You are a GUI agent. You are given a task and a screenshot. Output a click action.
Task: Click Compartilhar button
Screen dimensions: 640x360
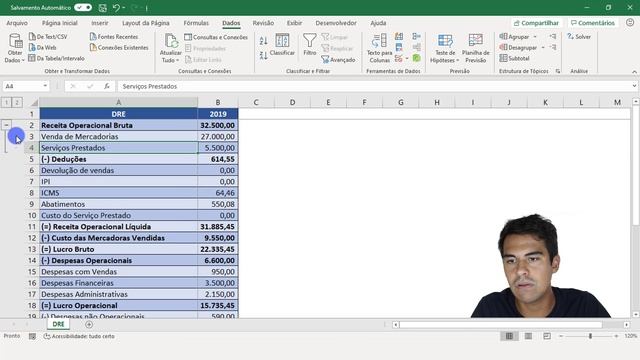point(536,23)
